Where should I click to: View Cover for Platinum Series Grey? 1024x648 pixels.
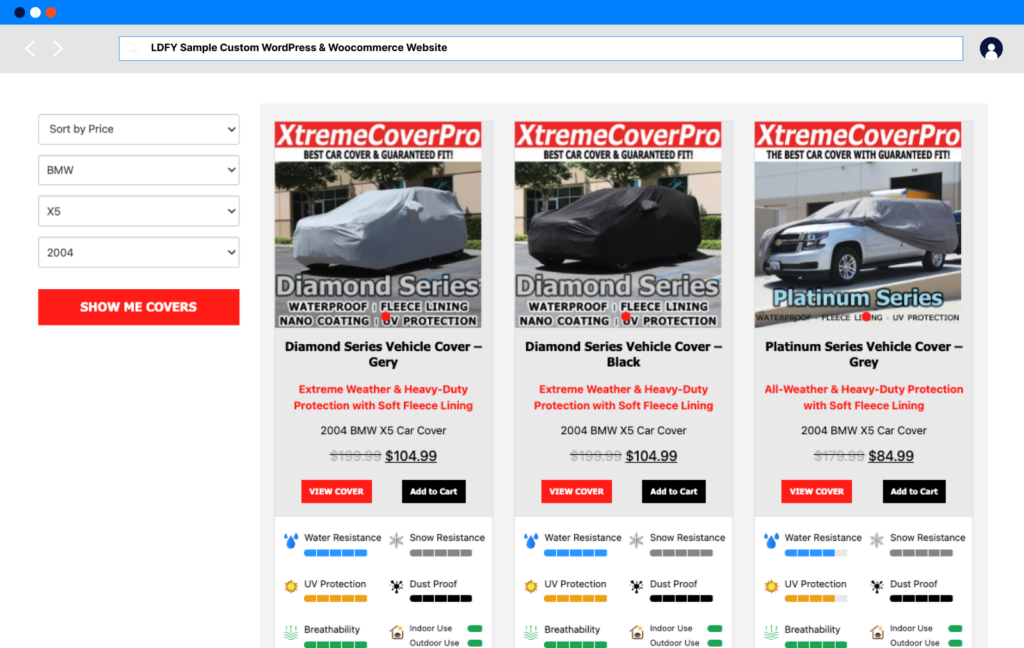pos(817,491)
